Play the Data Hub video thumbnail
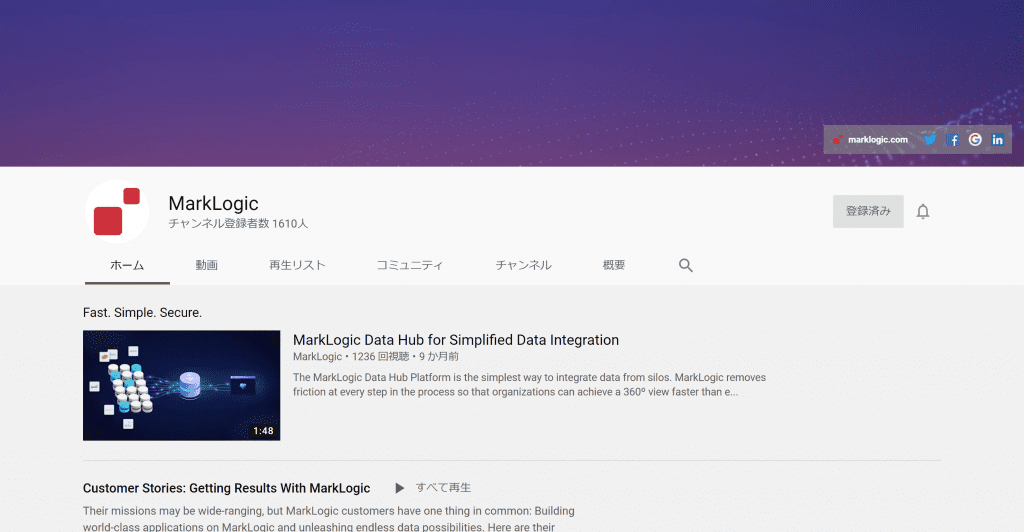Image resolution: width=1024 pixels, height=532 pixels. pyautogui.click(x=182, y=385)
